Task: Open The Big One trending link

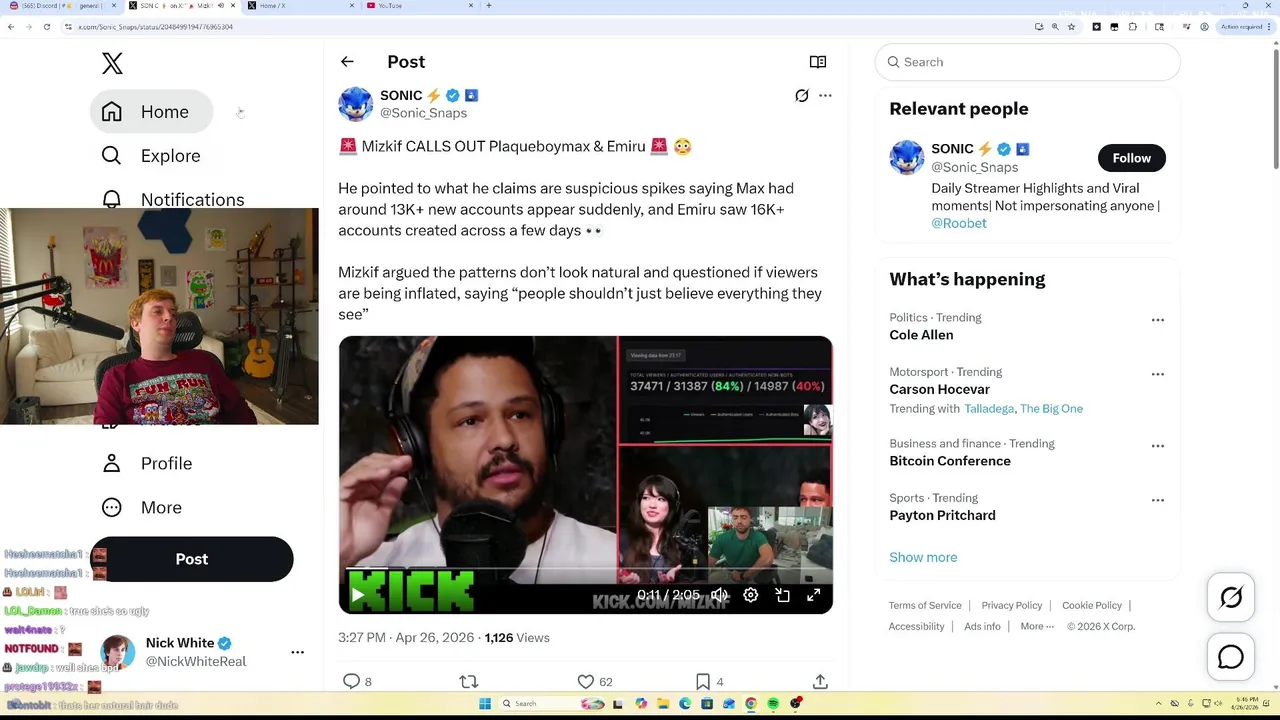Action: pyautogui.click(x=1051, y=409)
